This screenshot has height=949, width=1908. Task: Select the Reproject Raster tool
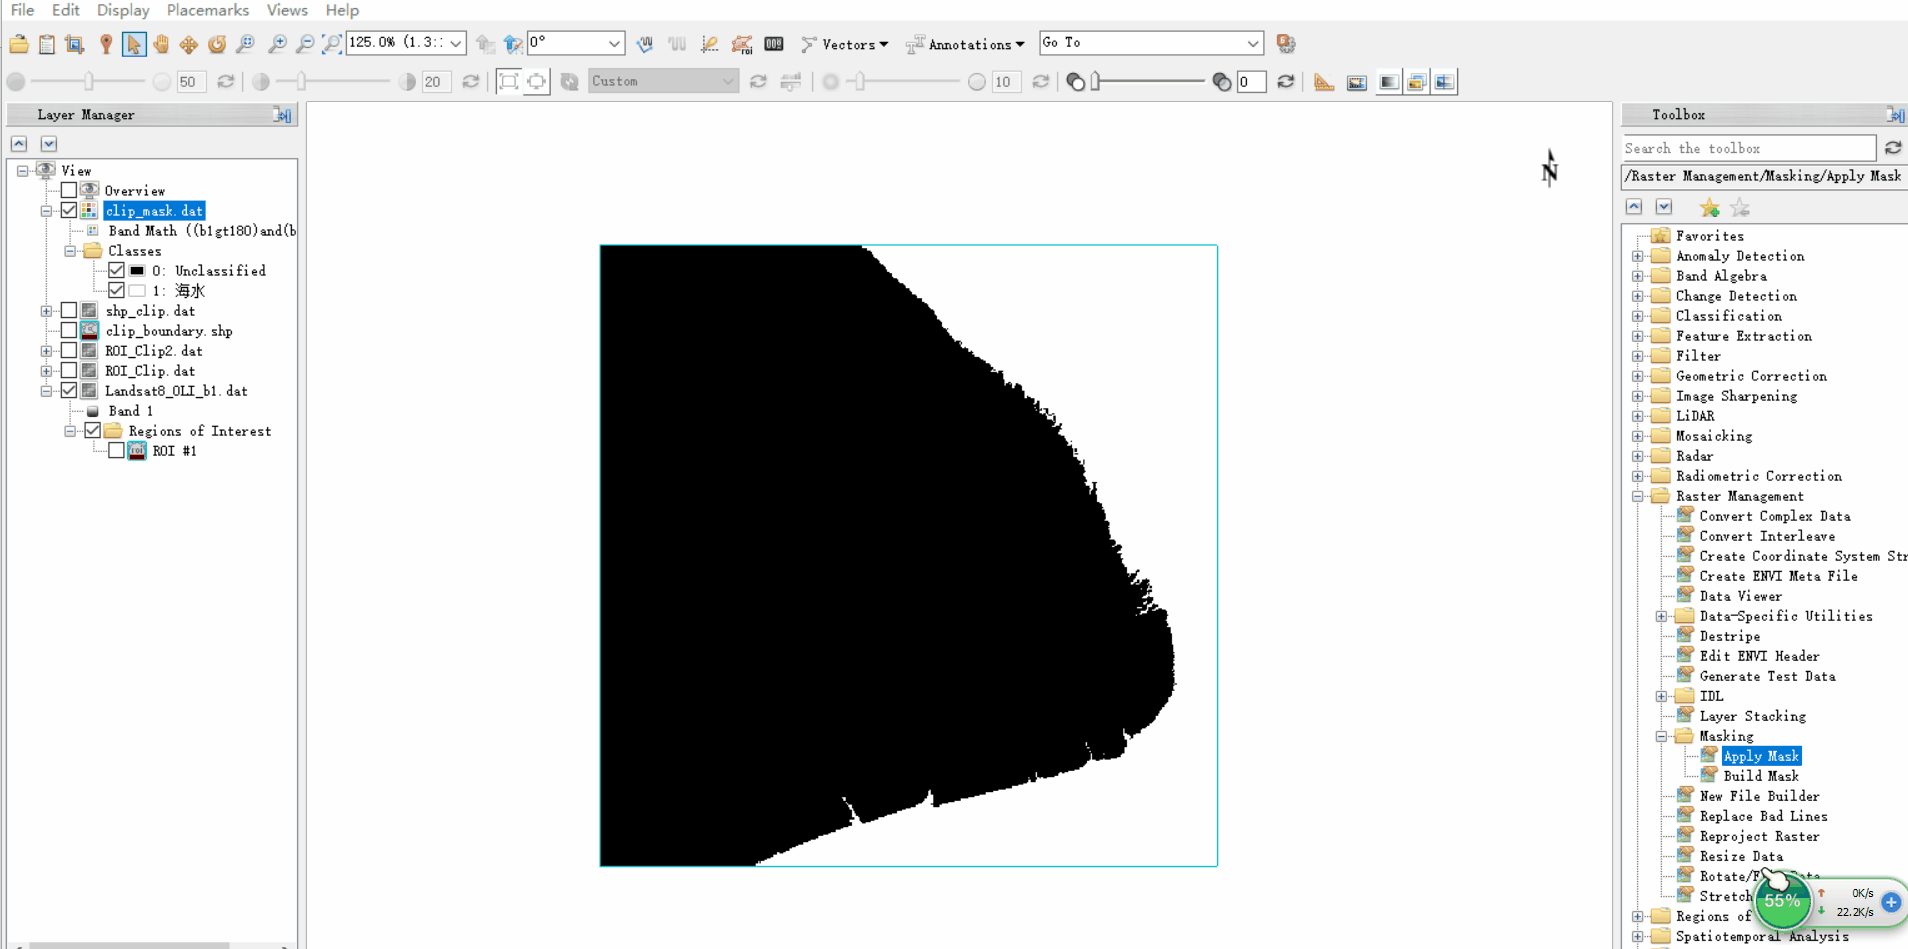1759,836
